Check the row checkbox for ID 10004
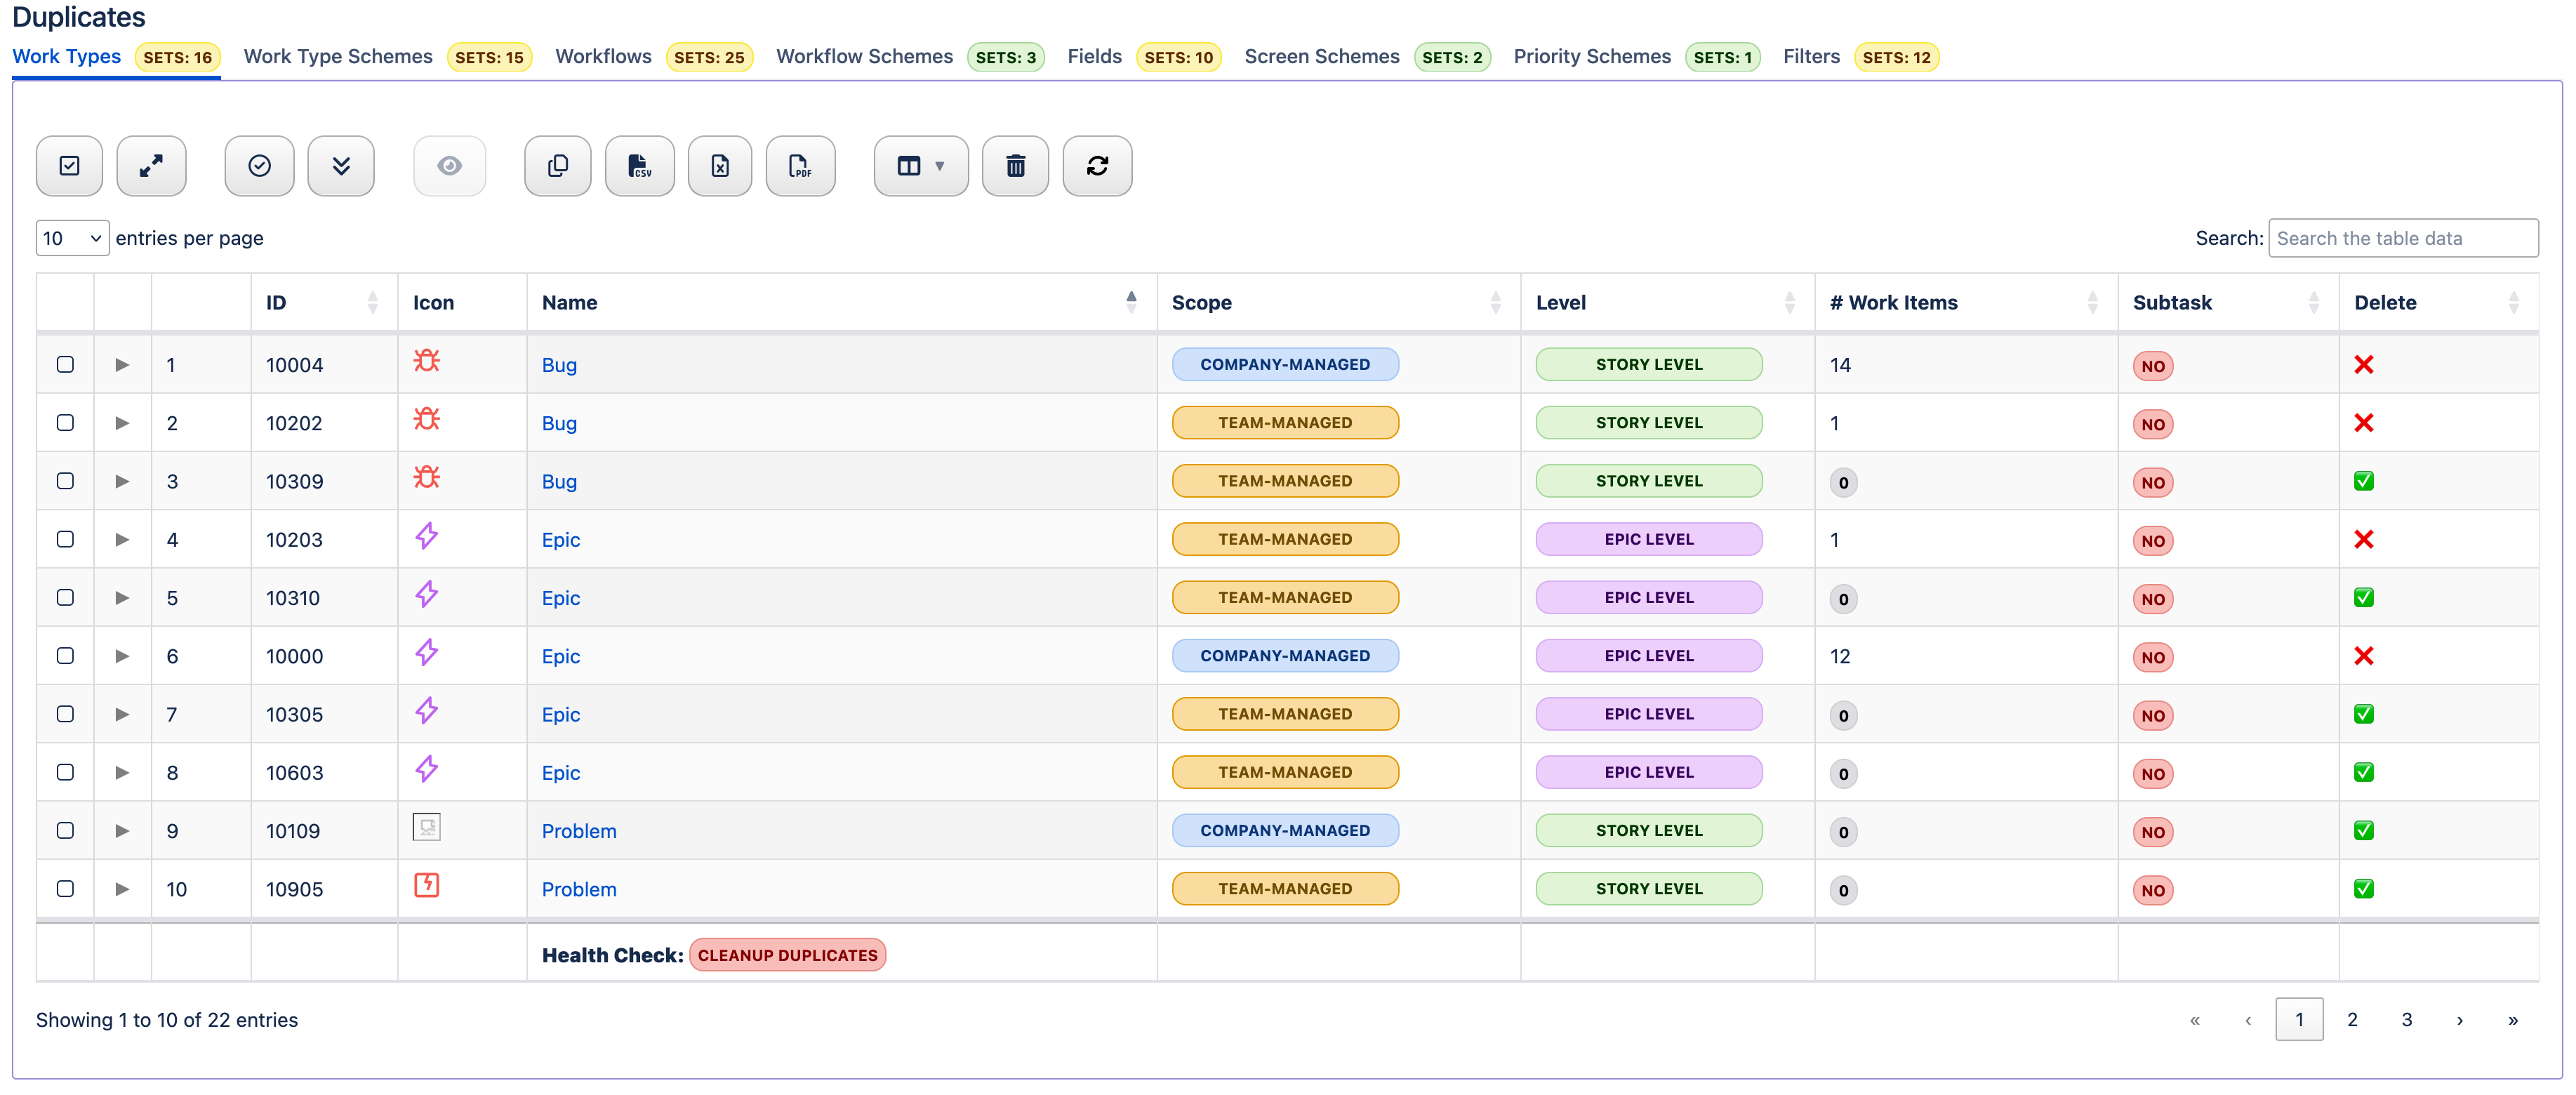 point(65,364)
